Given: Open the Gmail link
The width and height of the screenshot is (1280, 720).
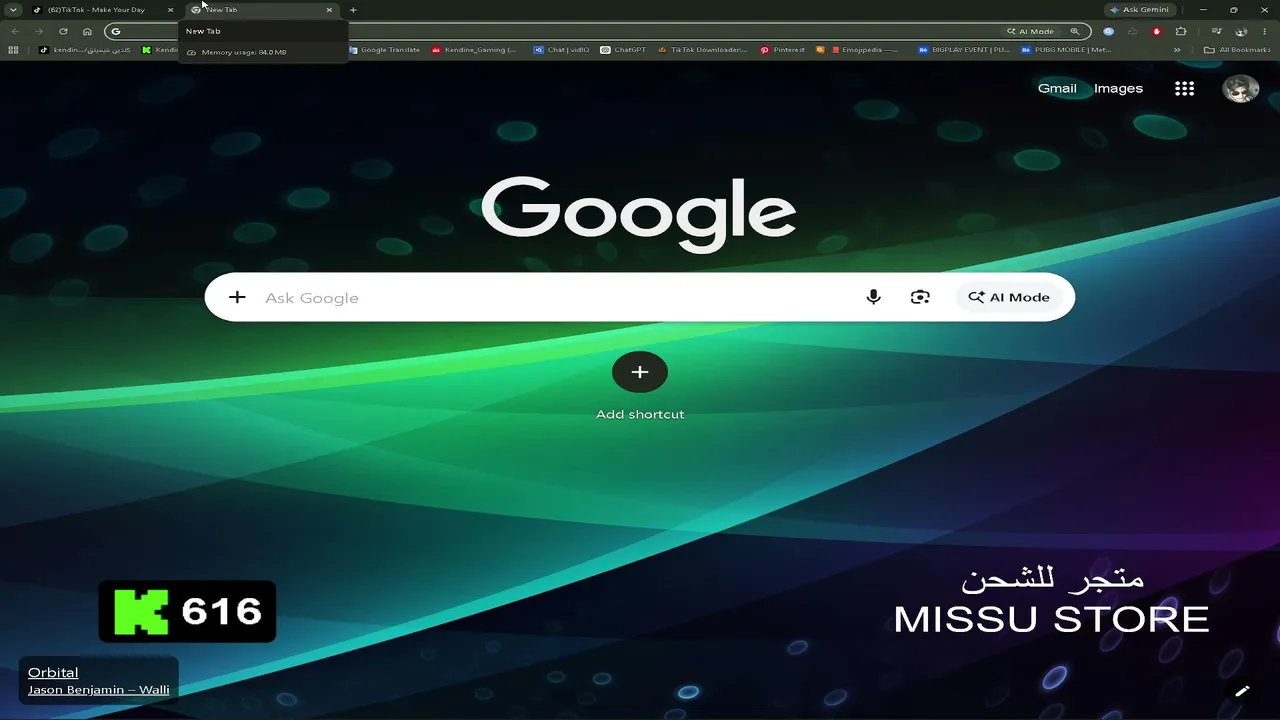Looking at the screenshot, I should click(1057, 88).
